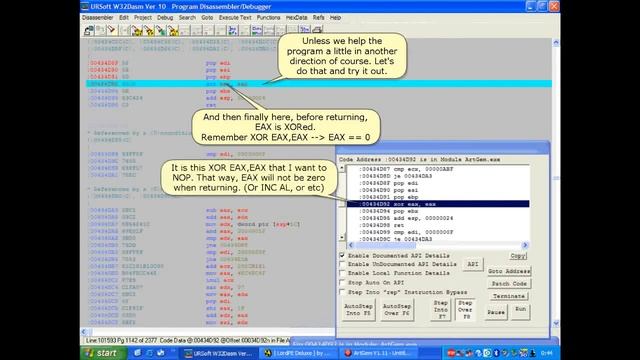Image resolution: width=640 pixels, height=360 pixels.
Task: Click the Bluetooth tray icon in system tray
Action: (x=496, y=353)
